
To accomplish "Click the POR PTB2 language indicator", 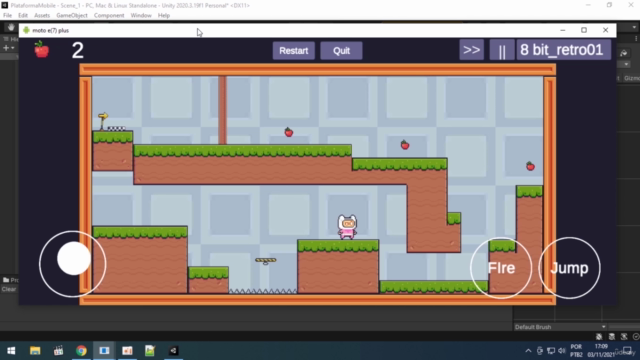I will click(576, 351).
